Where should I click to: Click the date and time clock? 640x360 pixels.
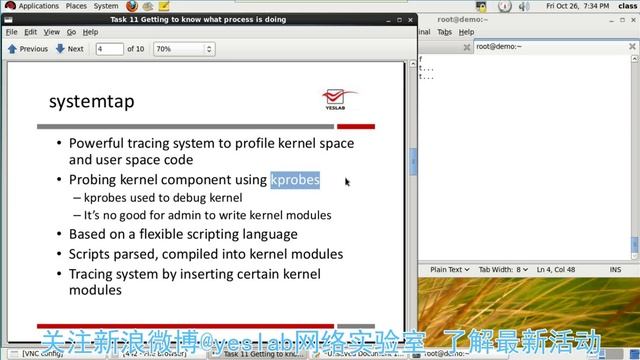coord(578,6)
